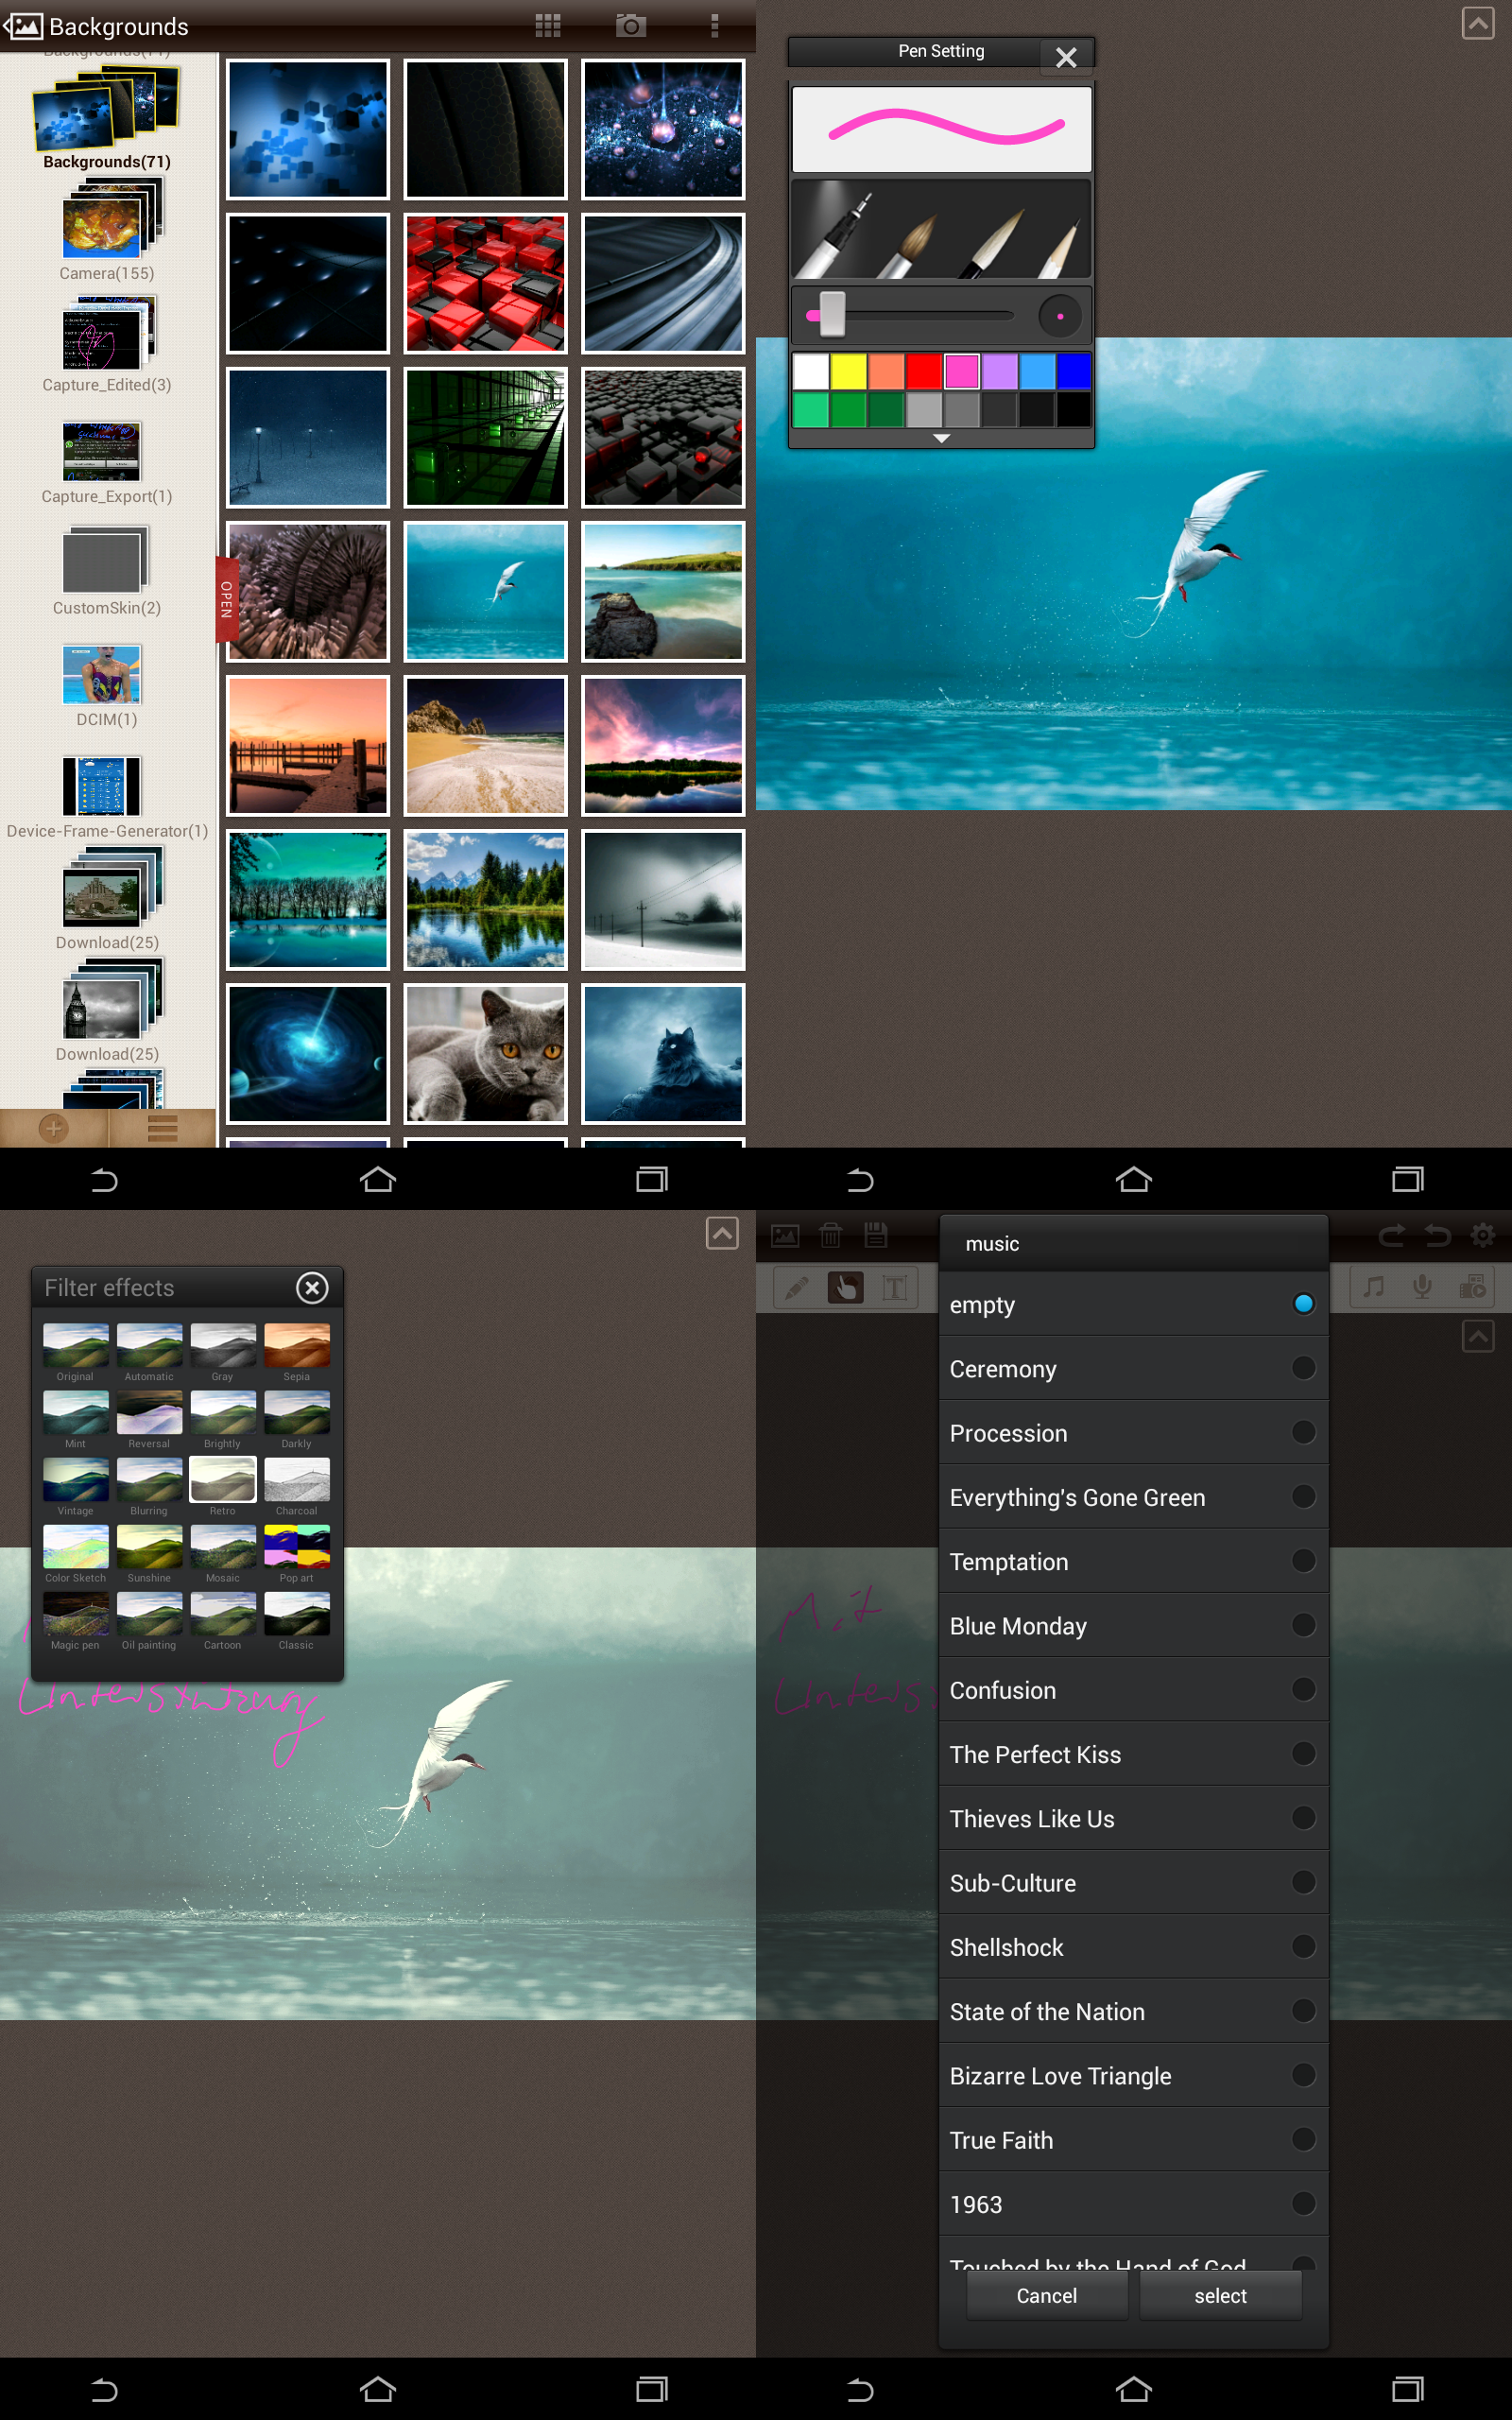This screenshot has width=1512, height=2420.
Task: Apply the Pop art filter
Action: coord(296,1553)
